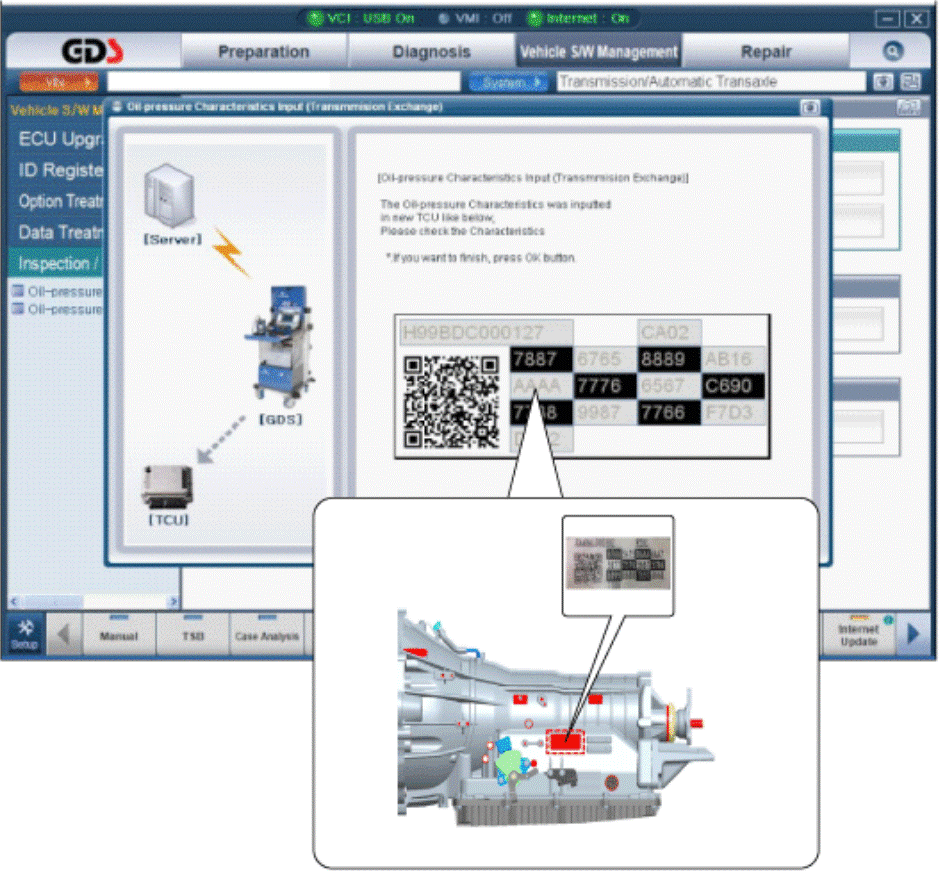Click code cell 7887
939x895 pixels.
[541, 359]
